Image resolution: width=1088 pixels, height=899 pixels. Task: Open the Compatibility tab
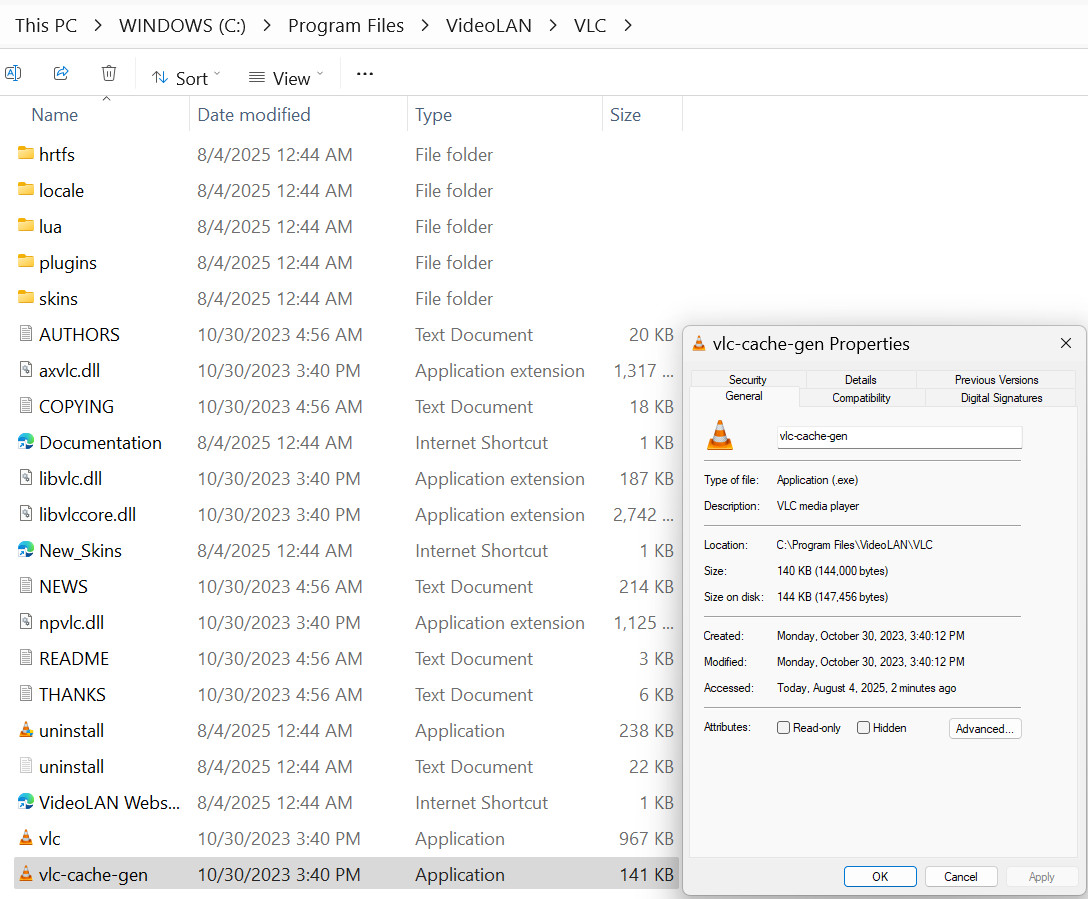click(x=861, y=397)
